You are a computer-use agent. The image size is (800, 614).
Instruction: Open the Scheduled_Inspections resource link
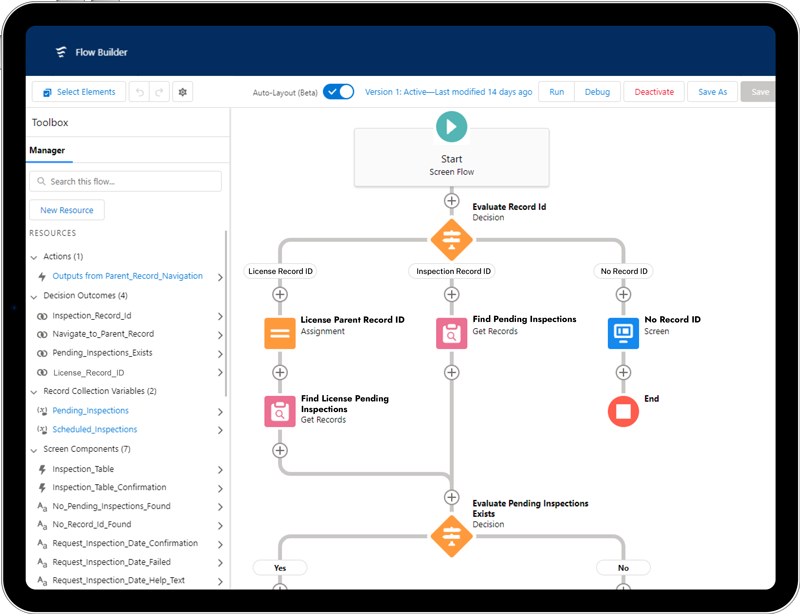[x=95, y=430]
